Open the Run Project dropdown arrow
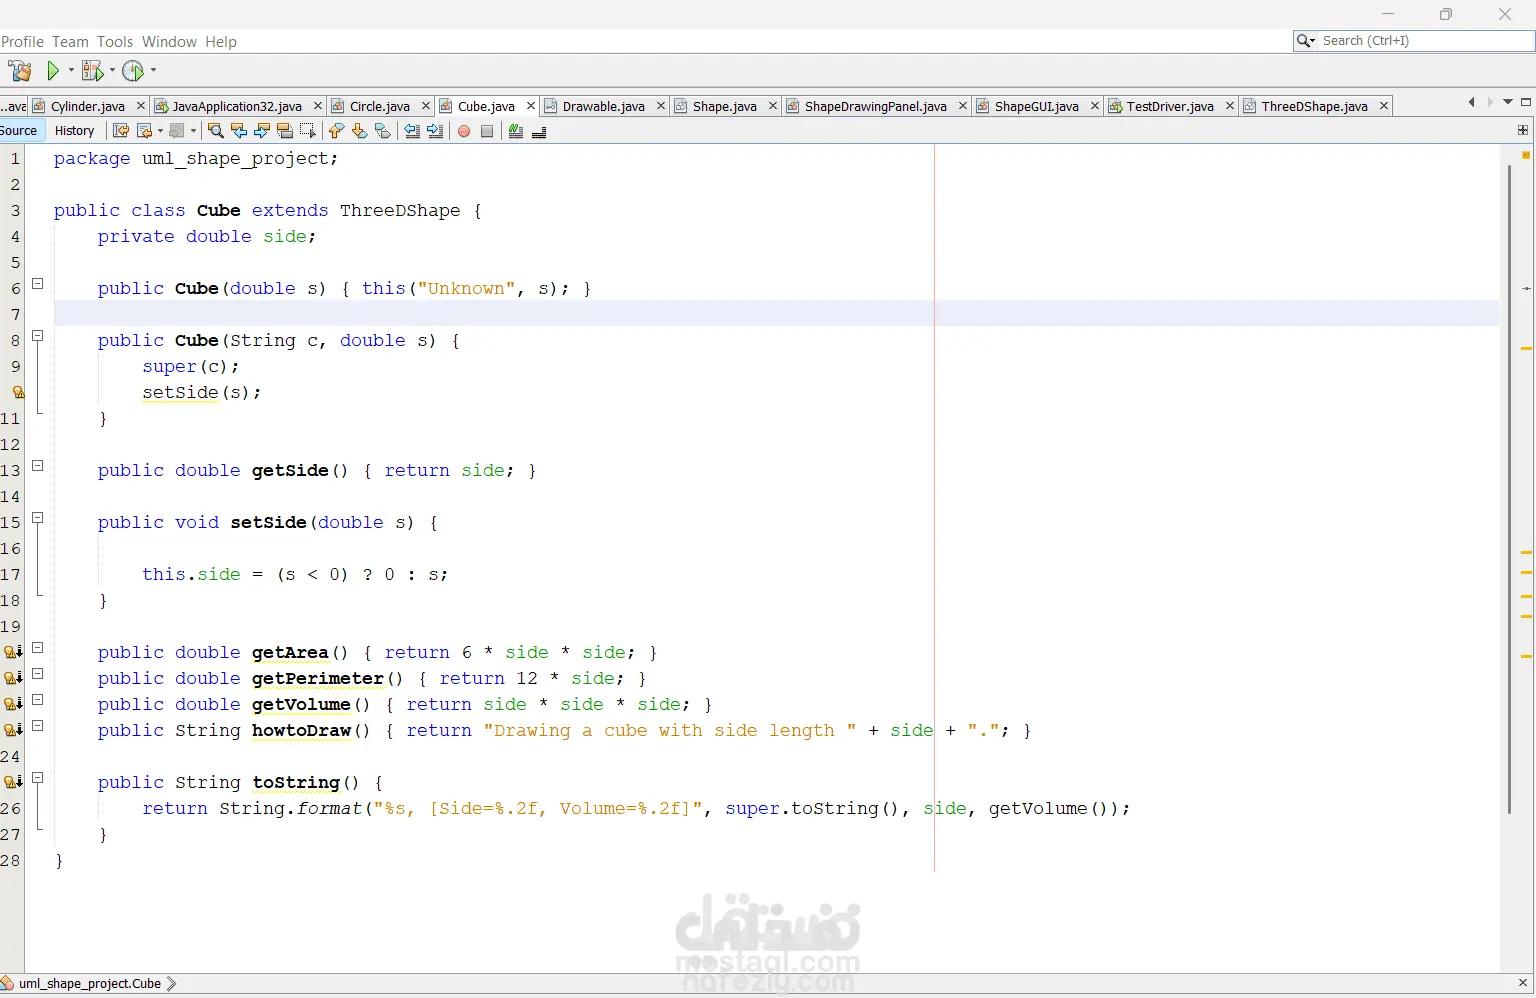Viewport: 1536px width, 998px height. [71, 70]
